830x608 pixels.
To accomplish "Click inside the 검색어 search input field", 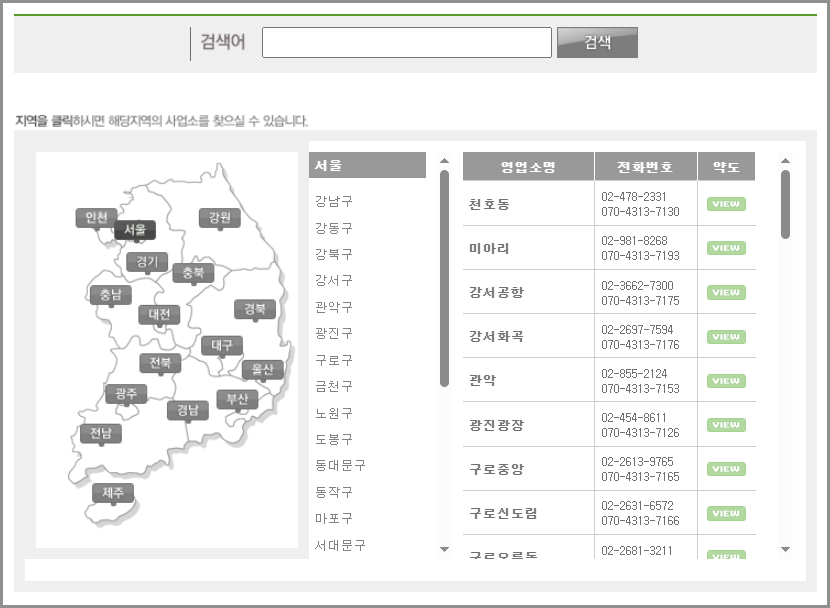I will pyautogui.click(x=406, y=43).
